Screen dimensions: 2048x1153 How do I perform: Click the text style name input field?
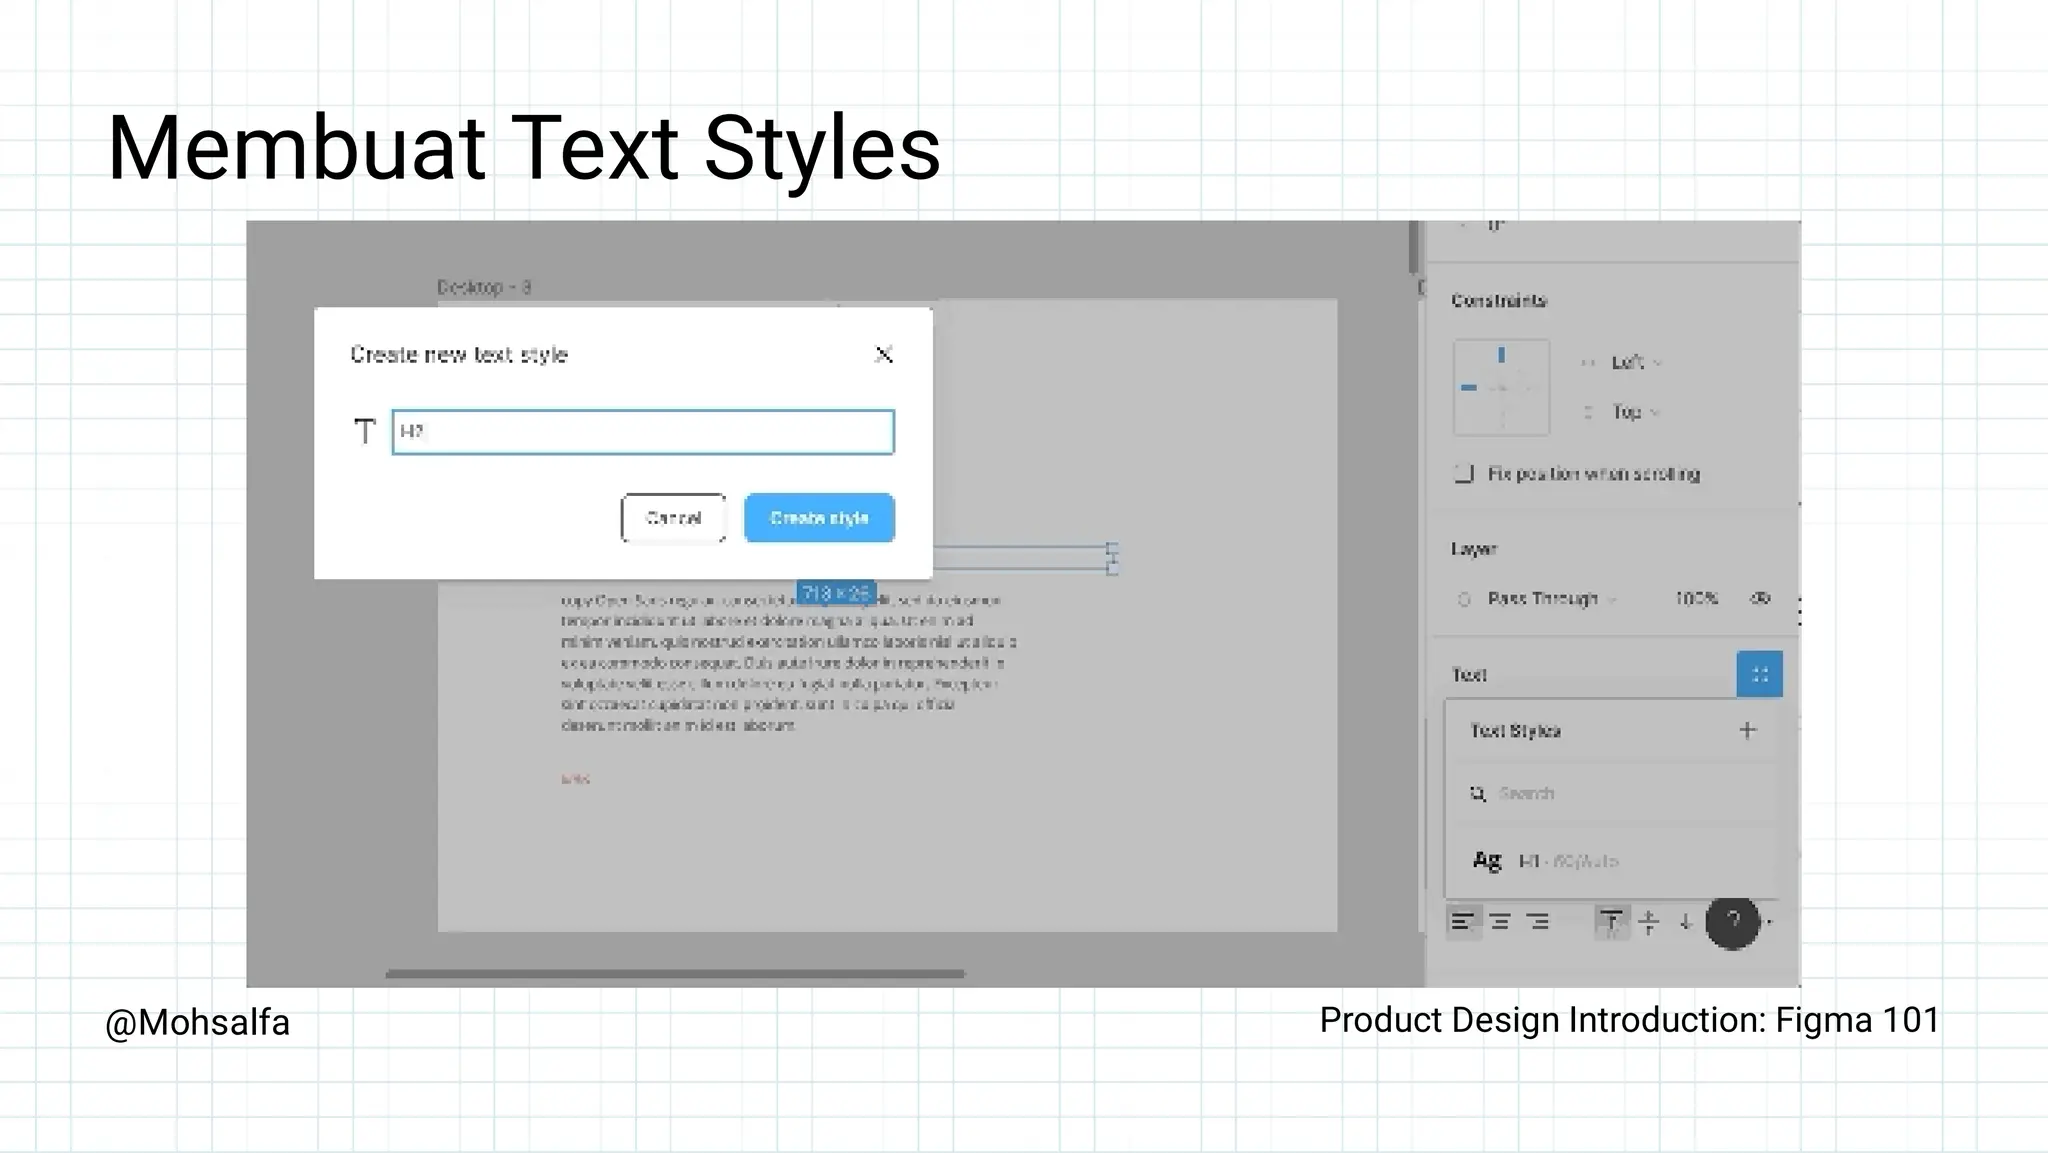[643, 432]
